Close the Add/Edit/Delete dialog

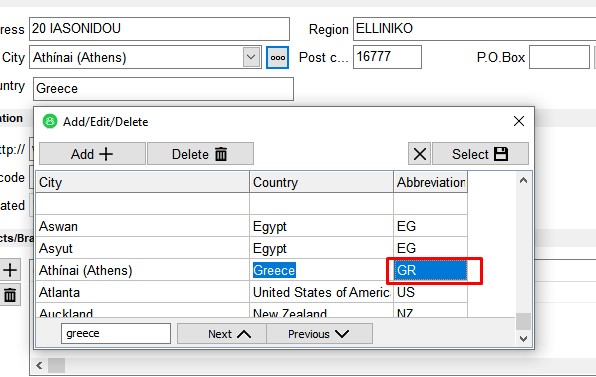coord(519,121)
